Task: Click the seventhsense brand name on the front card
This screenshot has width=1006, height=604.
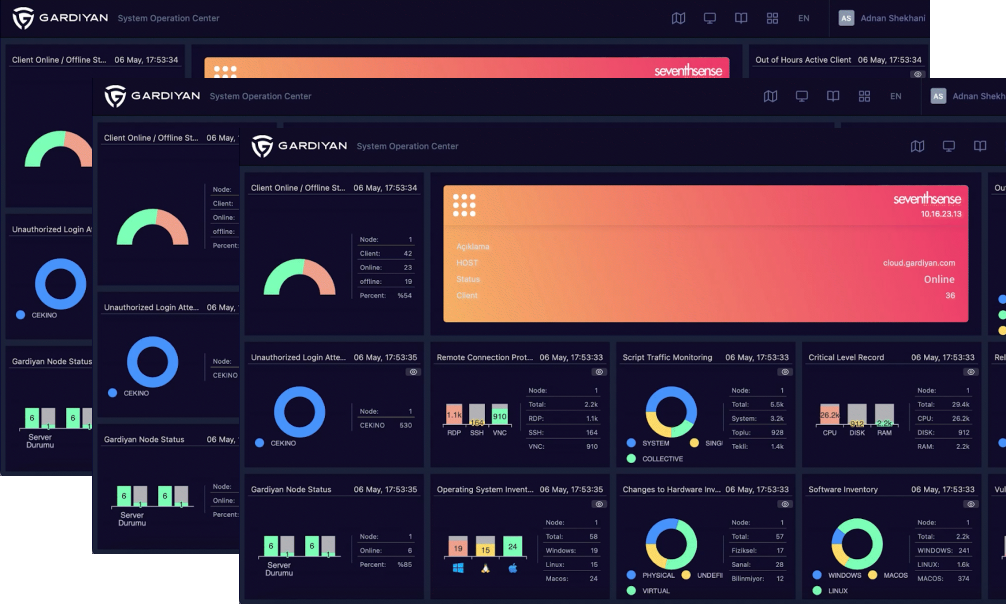Action: [x=927, y=198]
